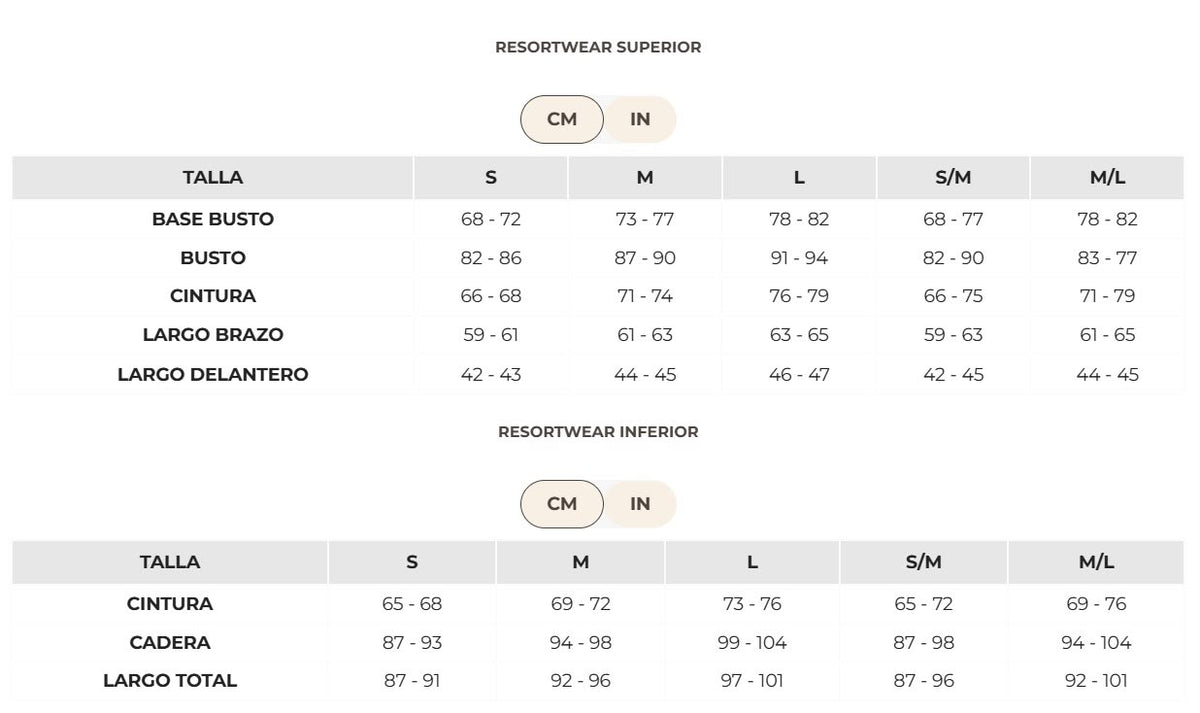
Task: Select the M/L column header in Inferior table
Action: coord(1096,563)
